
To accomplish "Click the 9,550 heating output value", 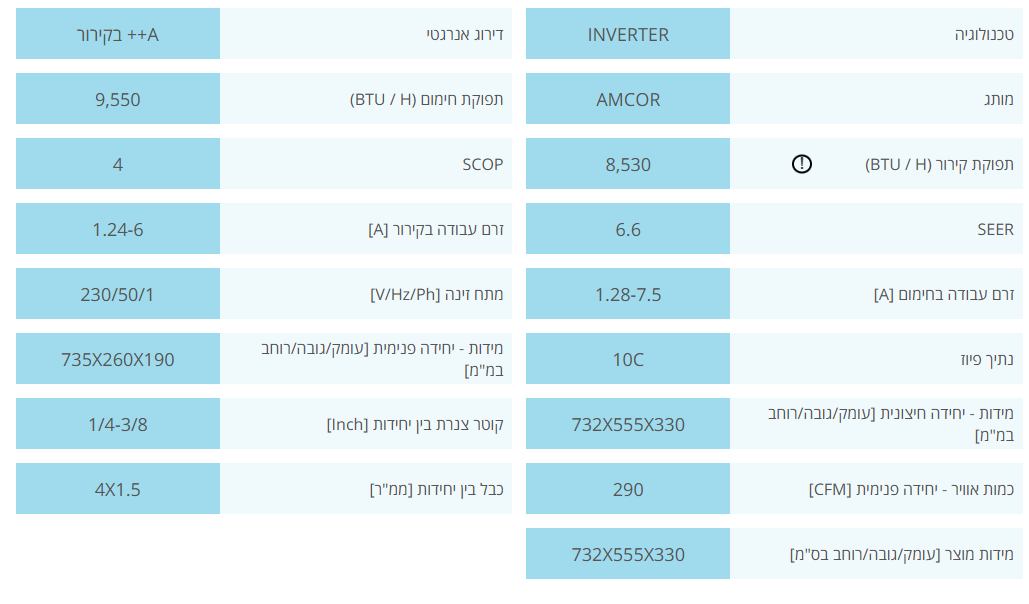I will [117, 98].
